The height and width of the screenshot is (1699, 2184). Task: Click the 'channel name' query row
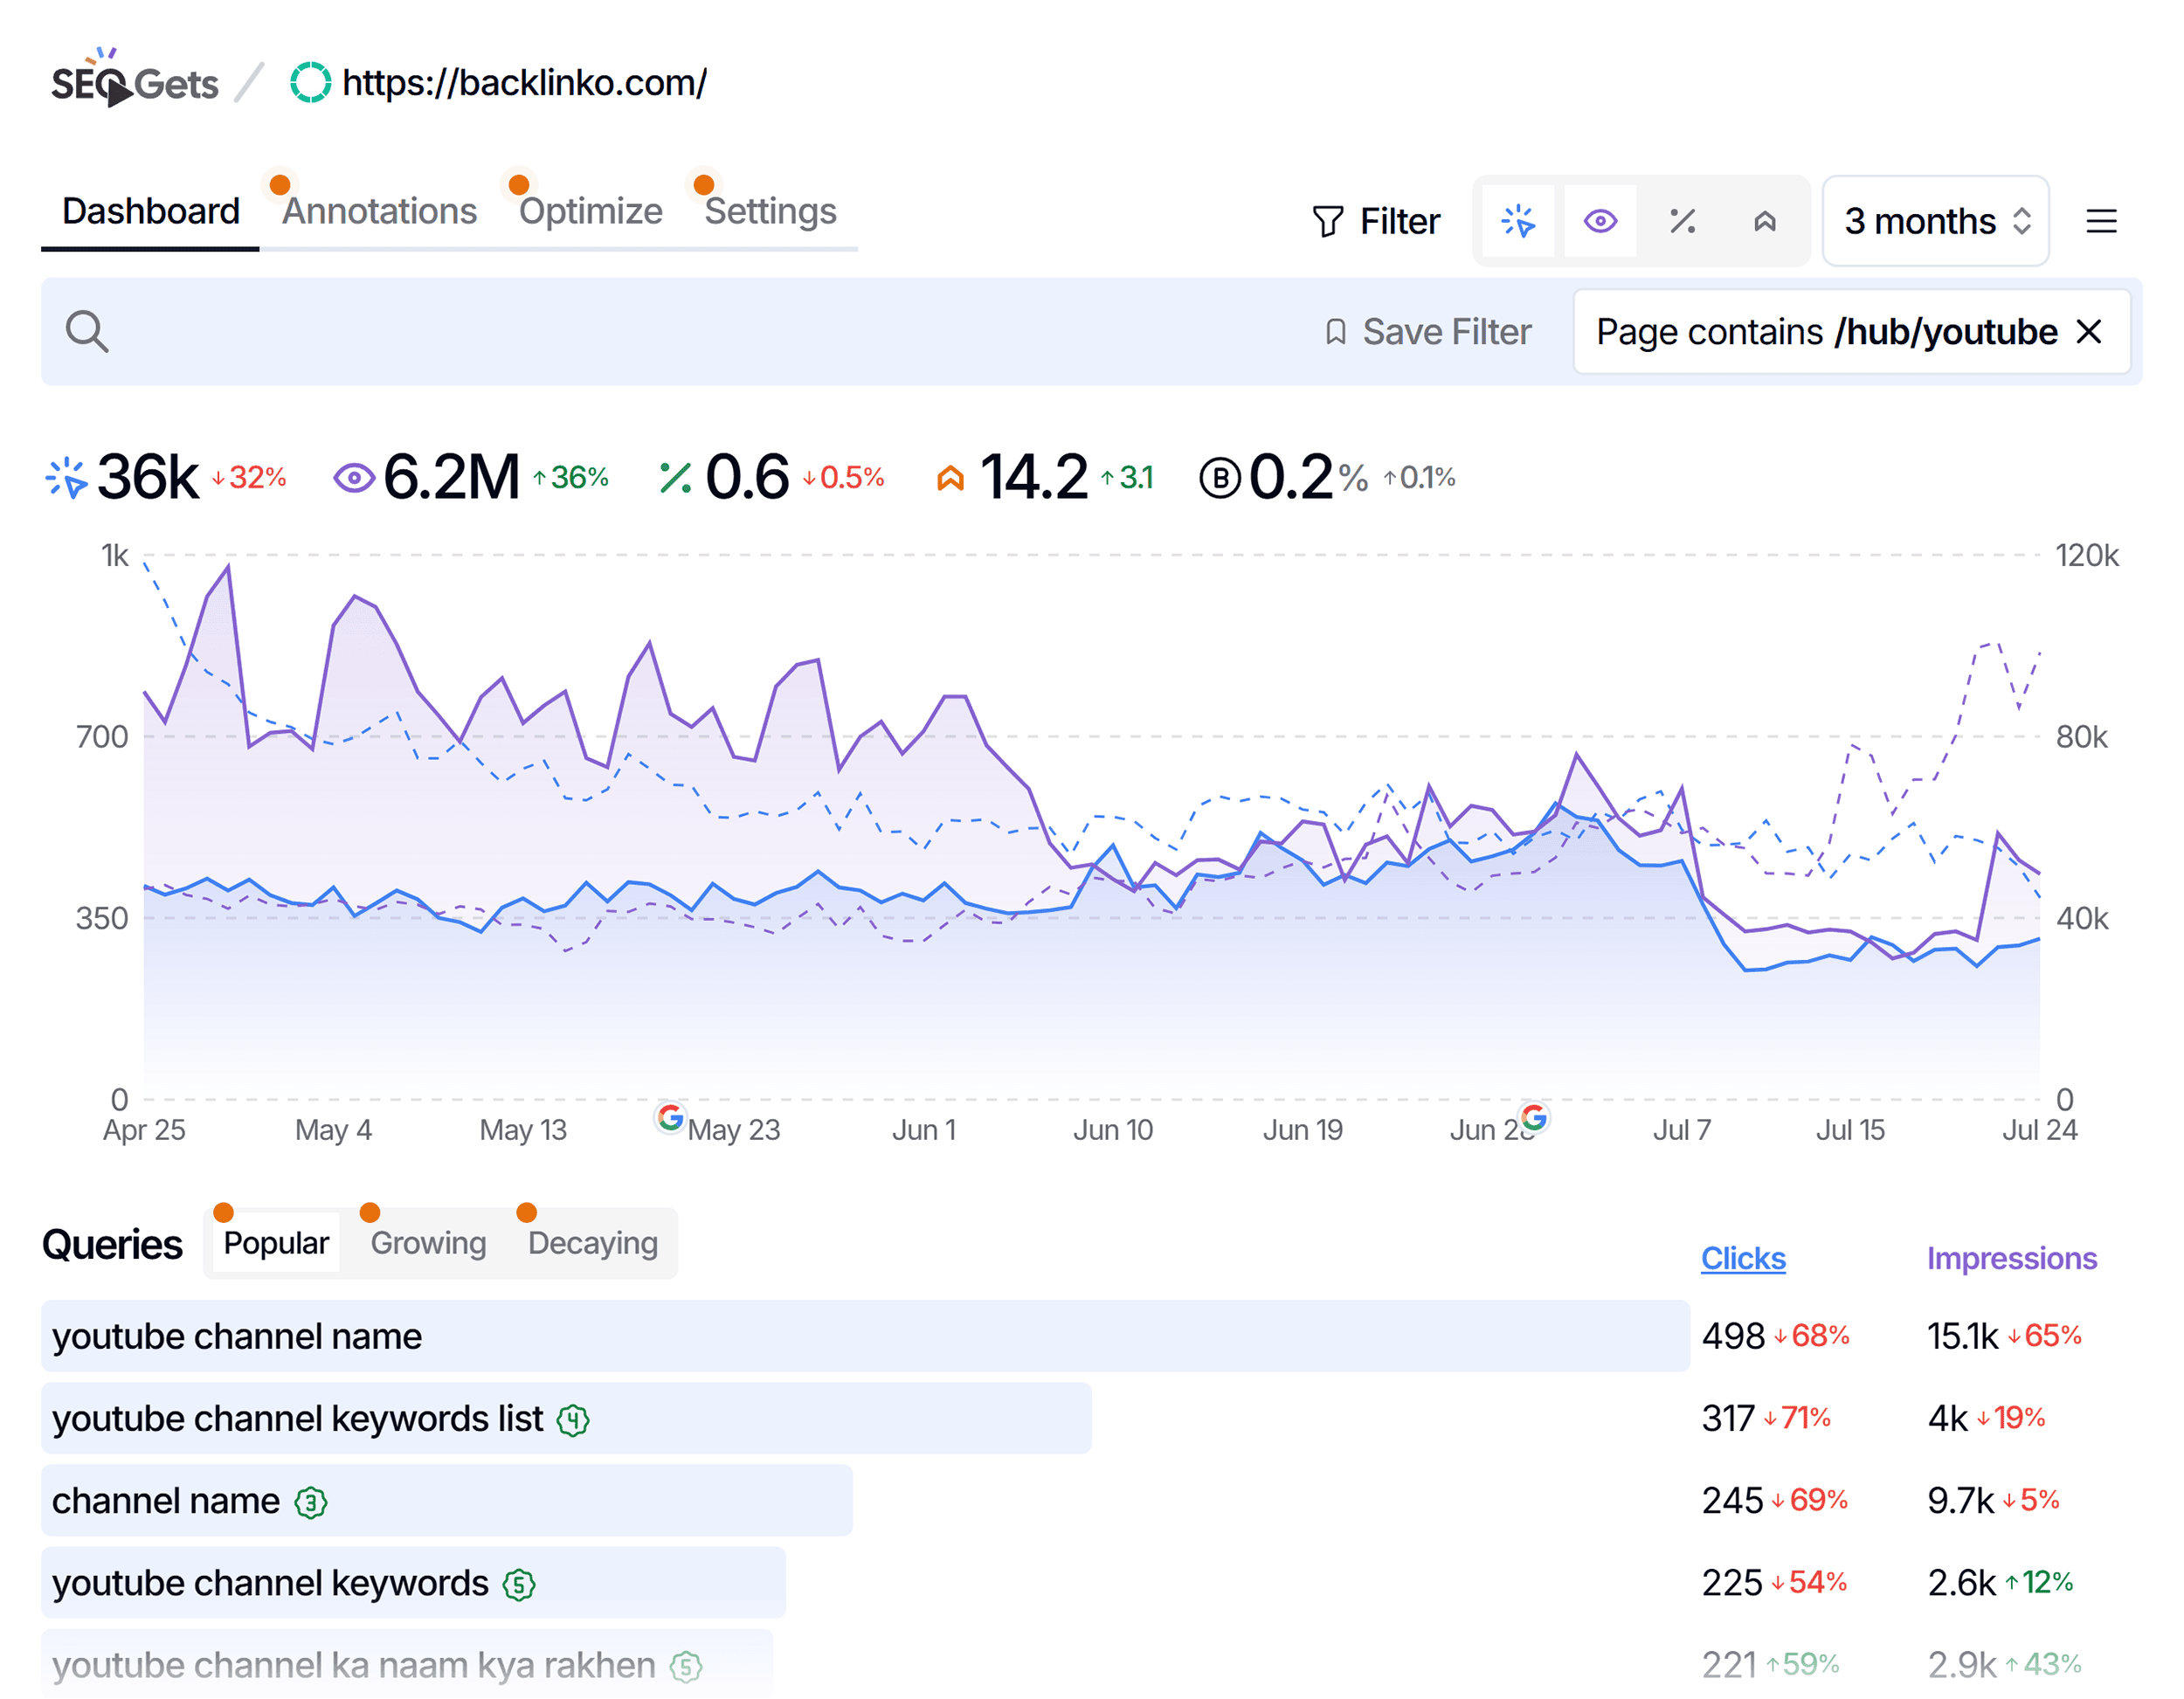(x=446, y=1500)
